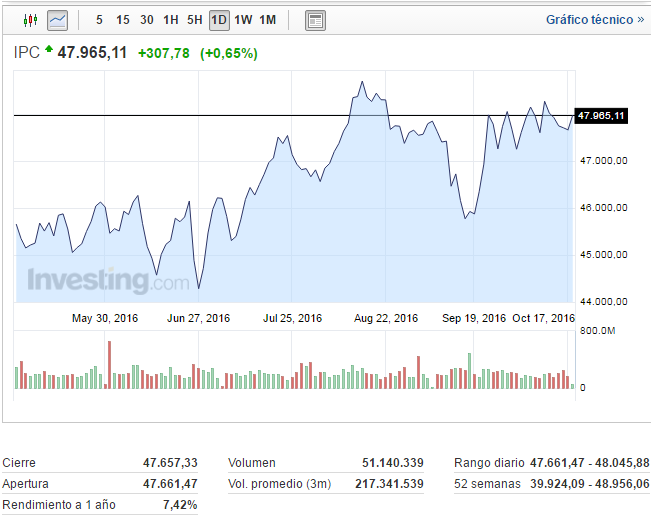Choose the 5H timeframe
This screenshot has width=651, height=515.
[195, 20]
